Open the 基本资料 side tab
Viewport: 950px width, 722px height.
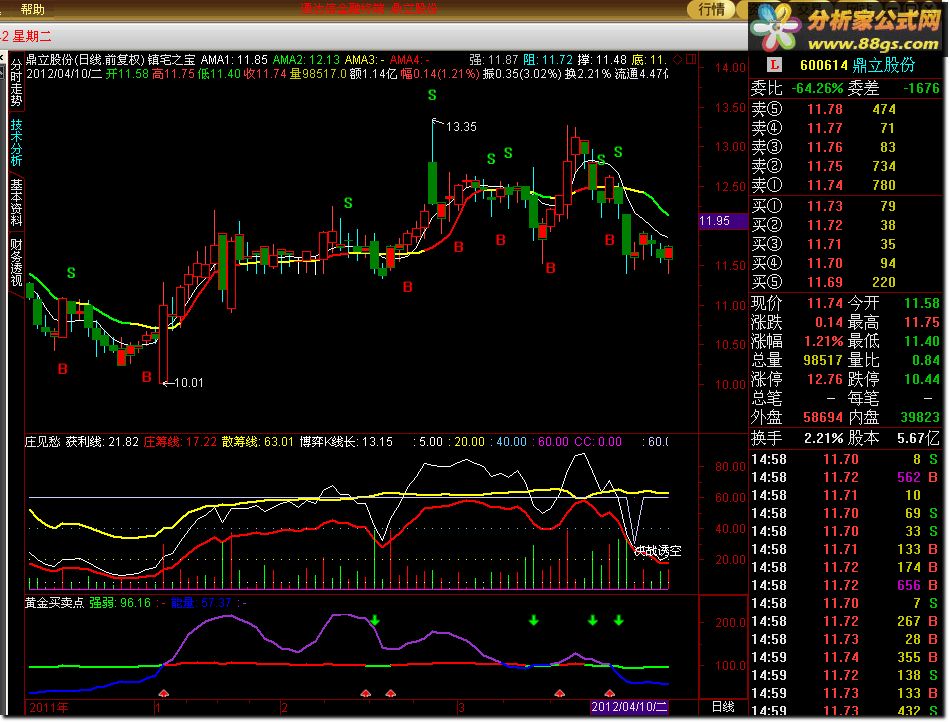16,202
